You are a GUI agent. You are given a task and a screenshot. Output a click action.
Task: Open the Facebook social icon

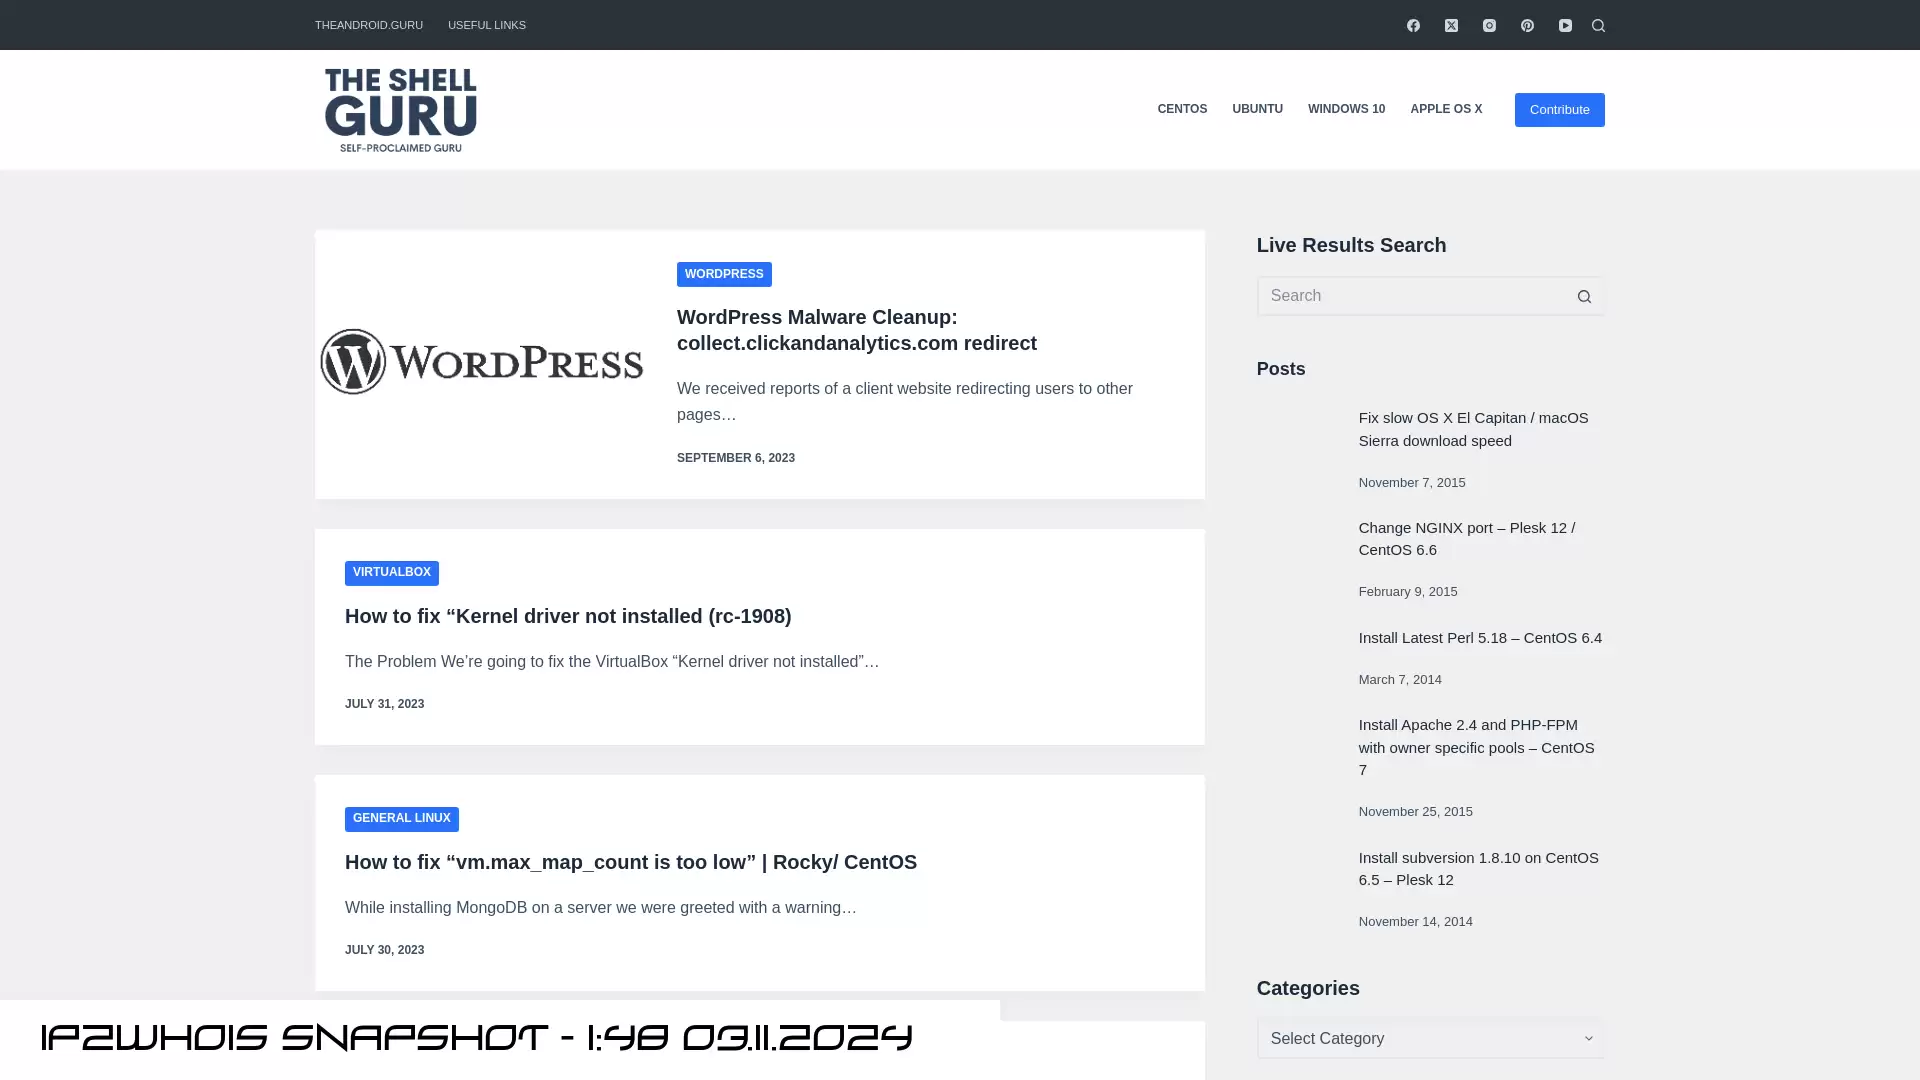pos(1413,25)
